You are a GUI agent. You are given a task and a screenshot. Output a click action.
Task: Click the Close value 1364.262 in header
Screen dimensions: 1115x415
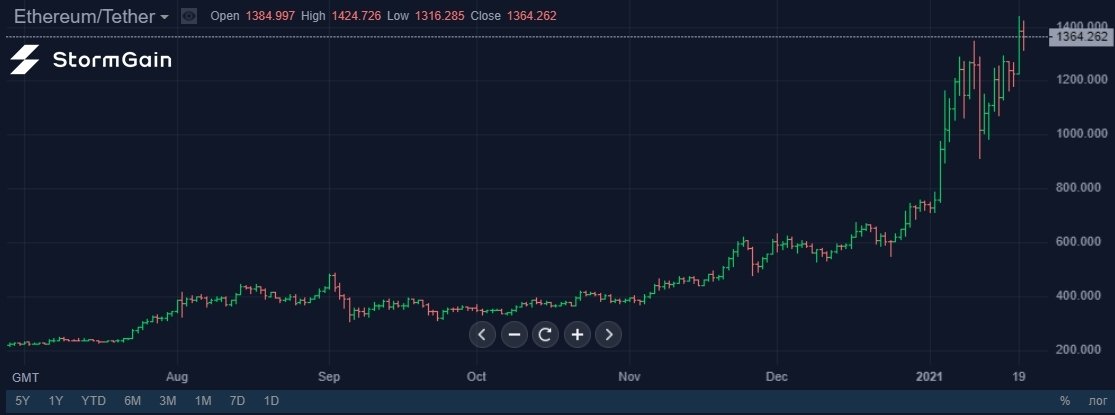click(x=531, y=16)
